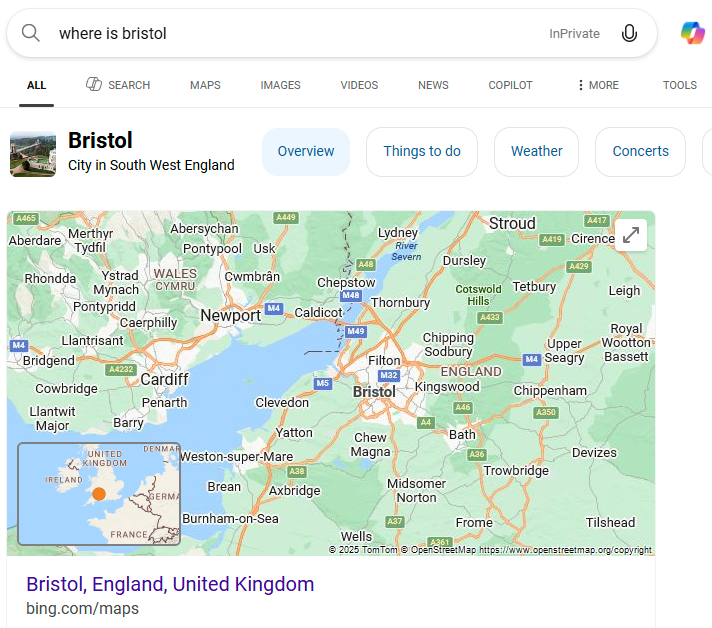
Task: Click the M32 motorway shield on map
Action: click(389, 376)
